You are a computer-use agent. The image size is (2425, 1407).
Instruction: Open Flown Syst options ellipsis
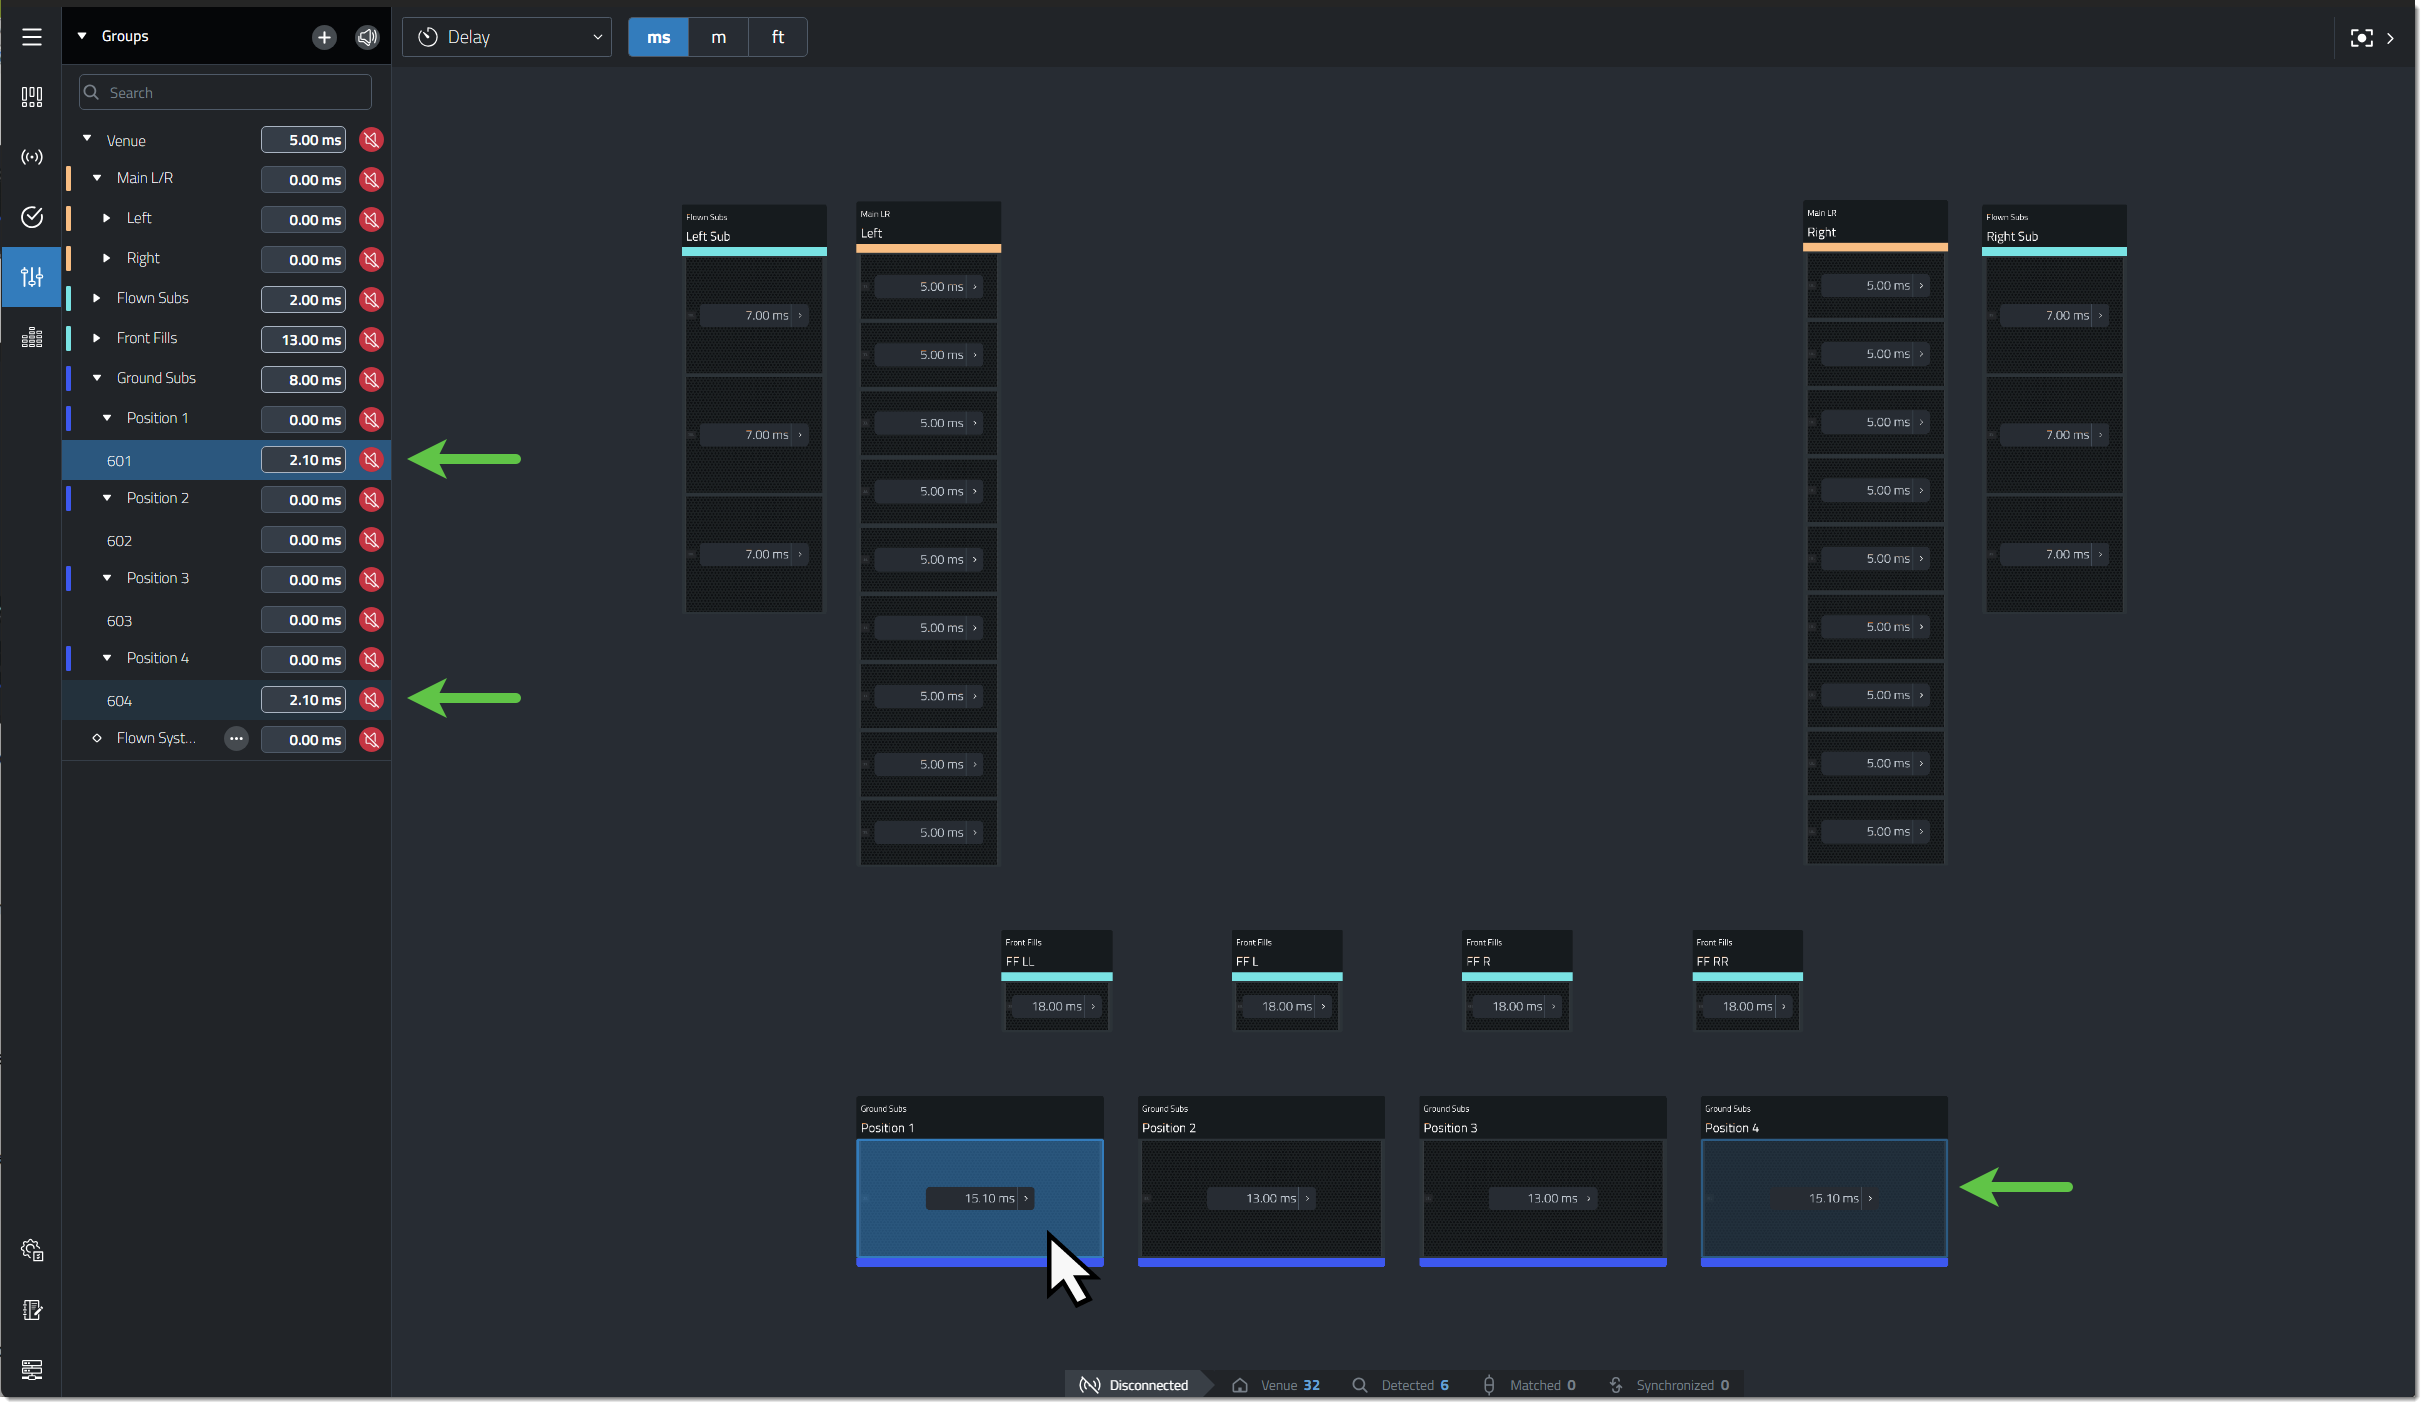(236, 739)
